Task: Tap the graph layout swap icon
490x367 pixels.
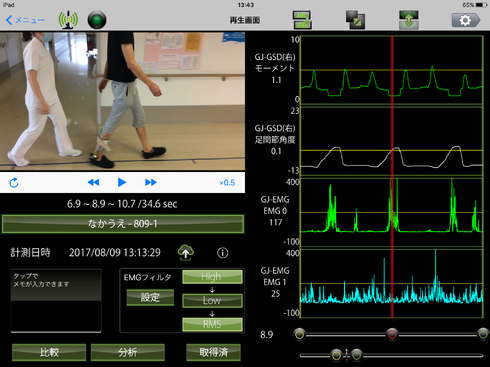Action: 302,20
